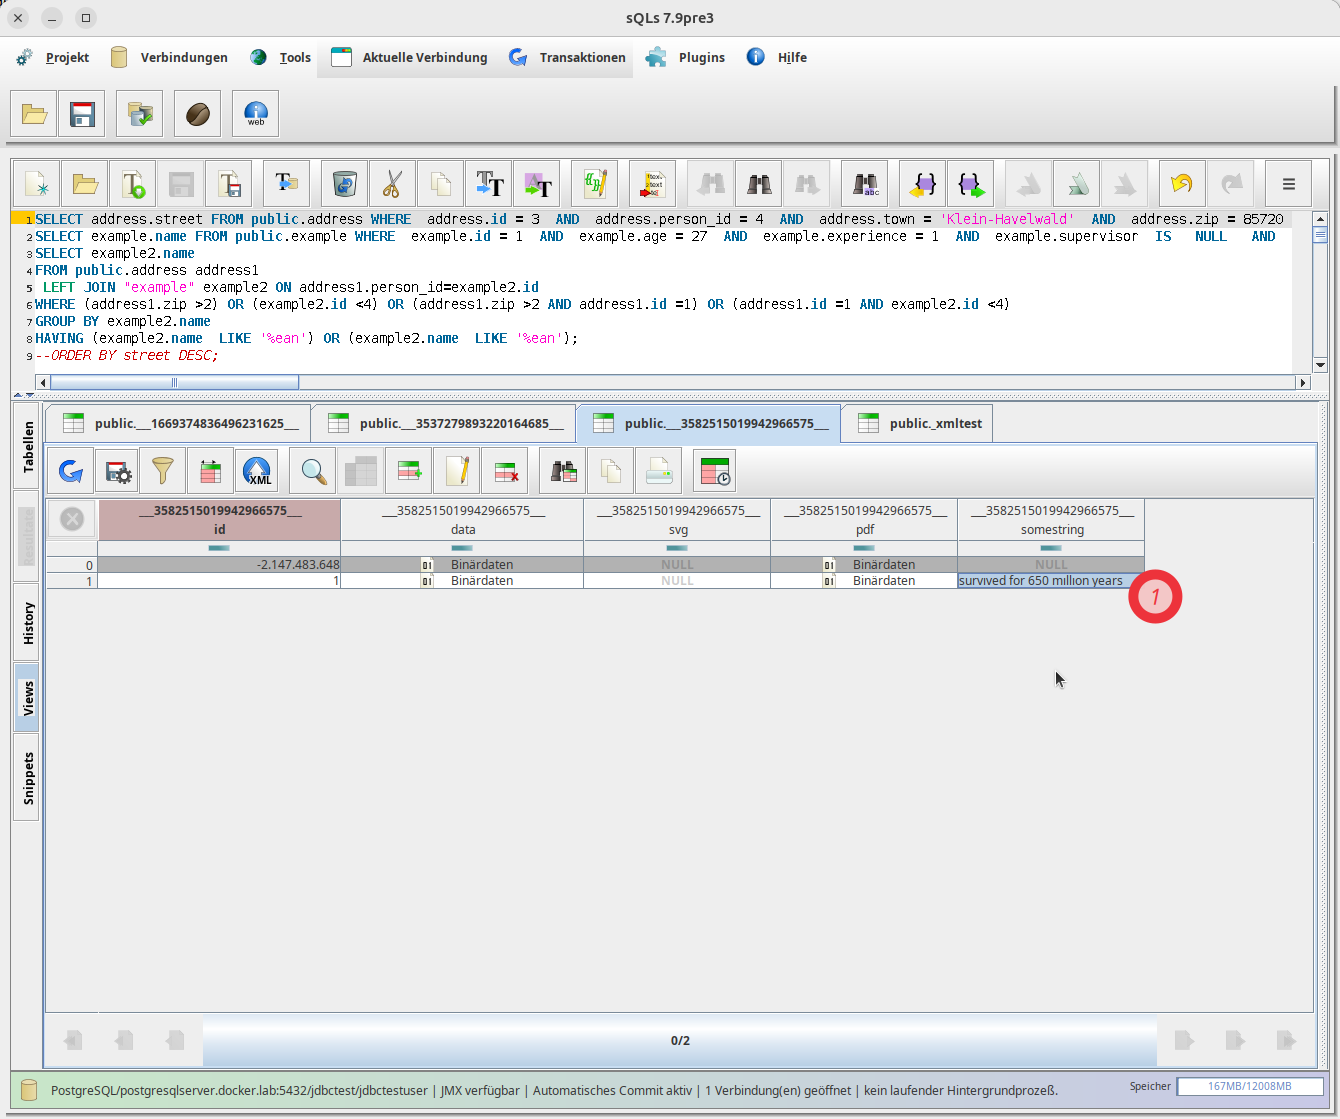
Task: Open the Hilfe menu
Action: 777,58
